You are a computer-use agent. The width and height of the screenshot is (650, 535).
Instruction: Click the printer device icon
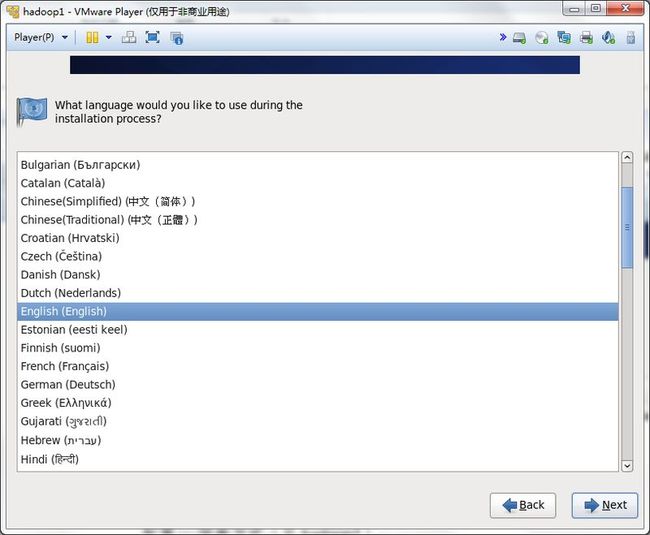[x=586, y=38]
